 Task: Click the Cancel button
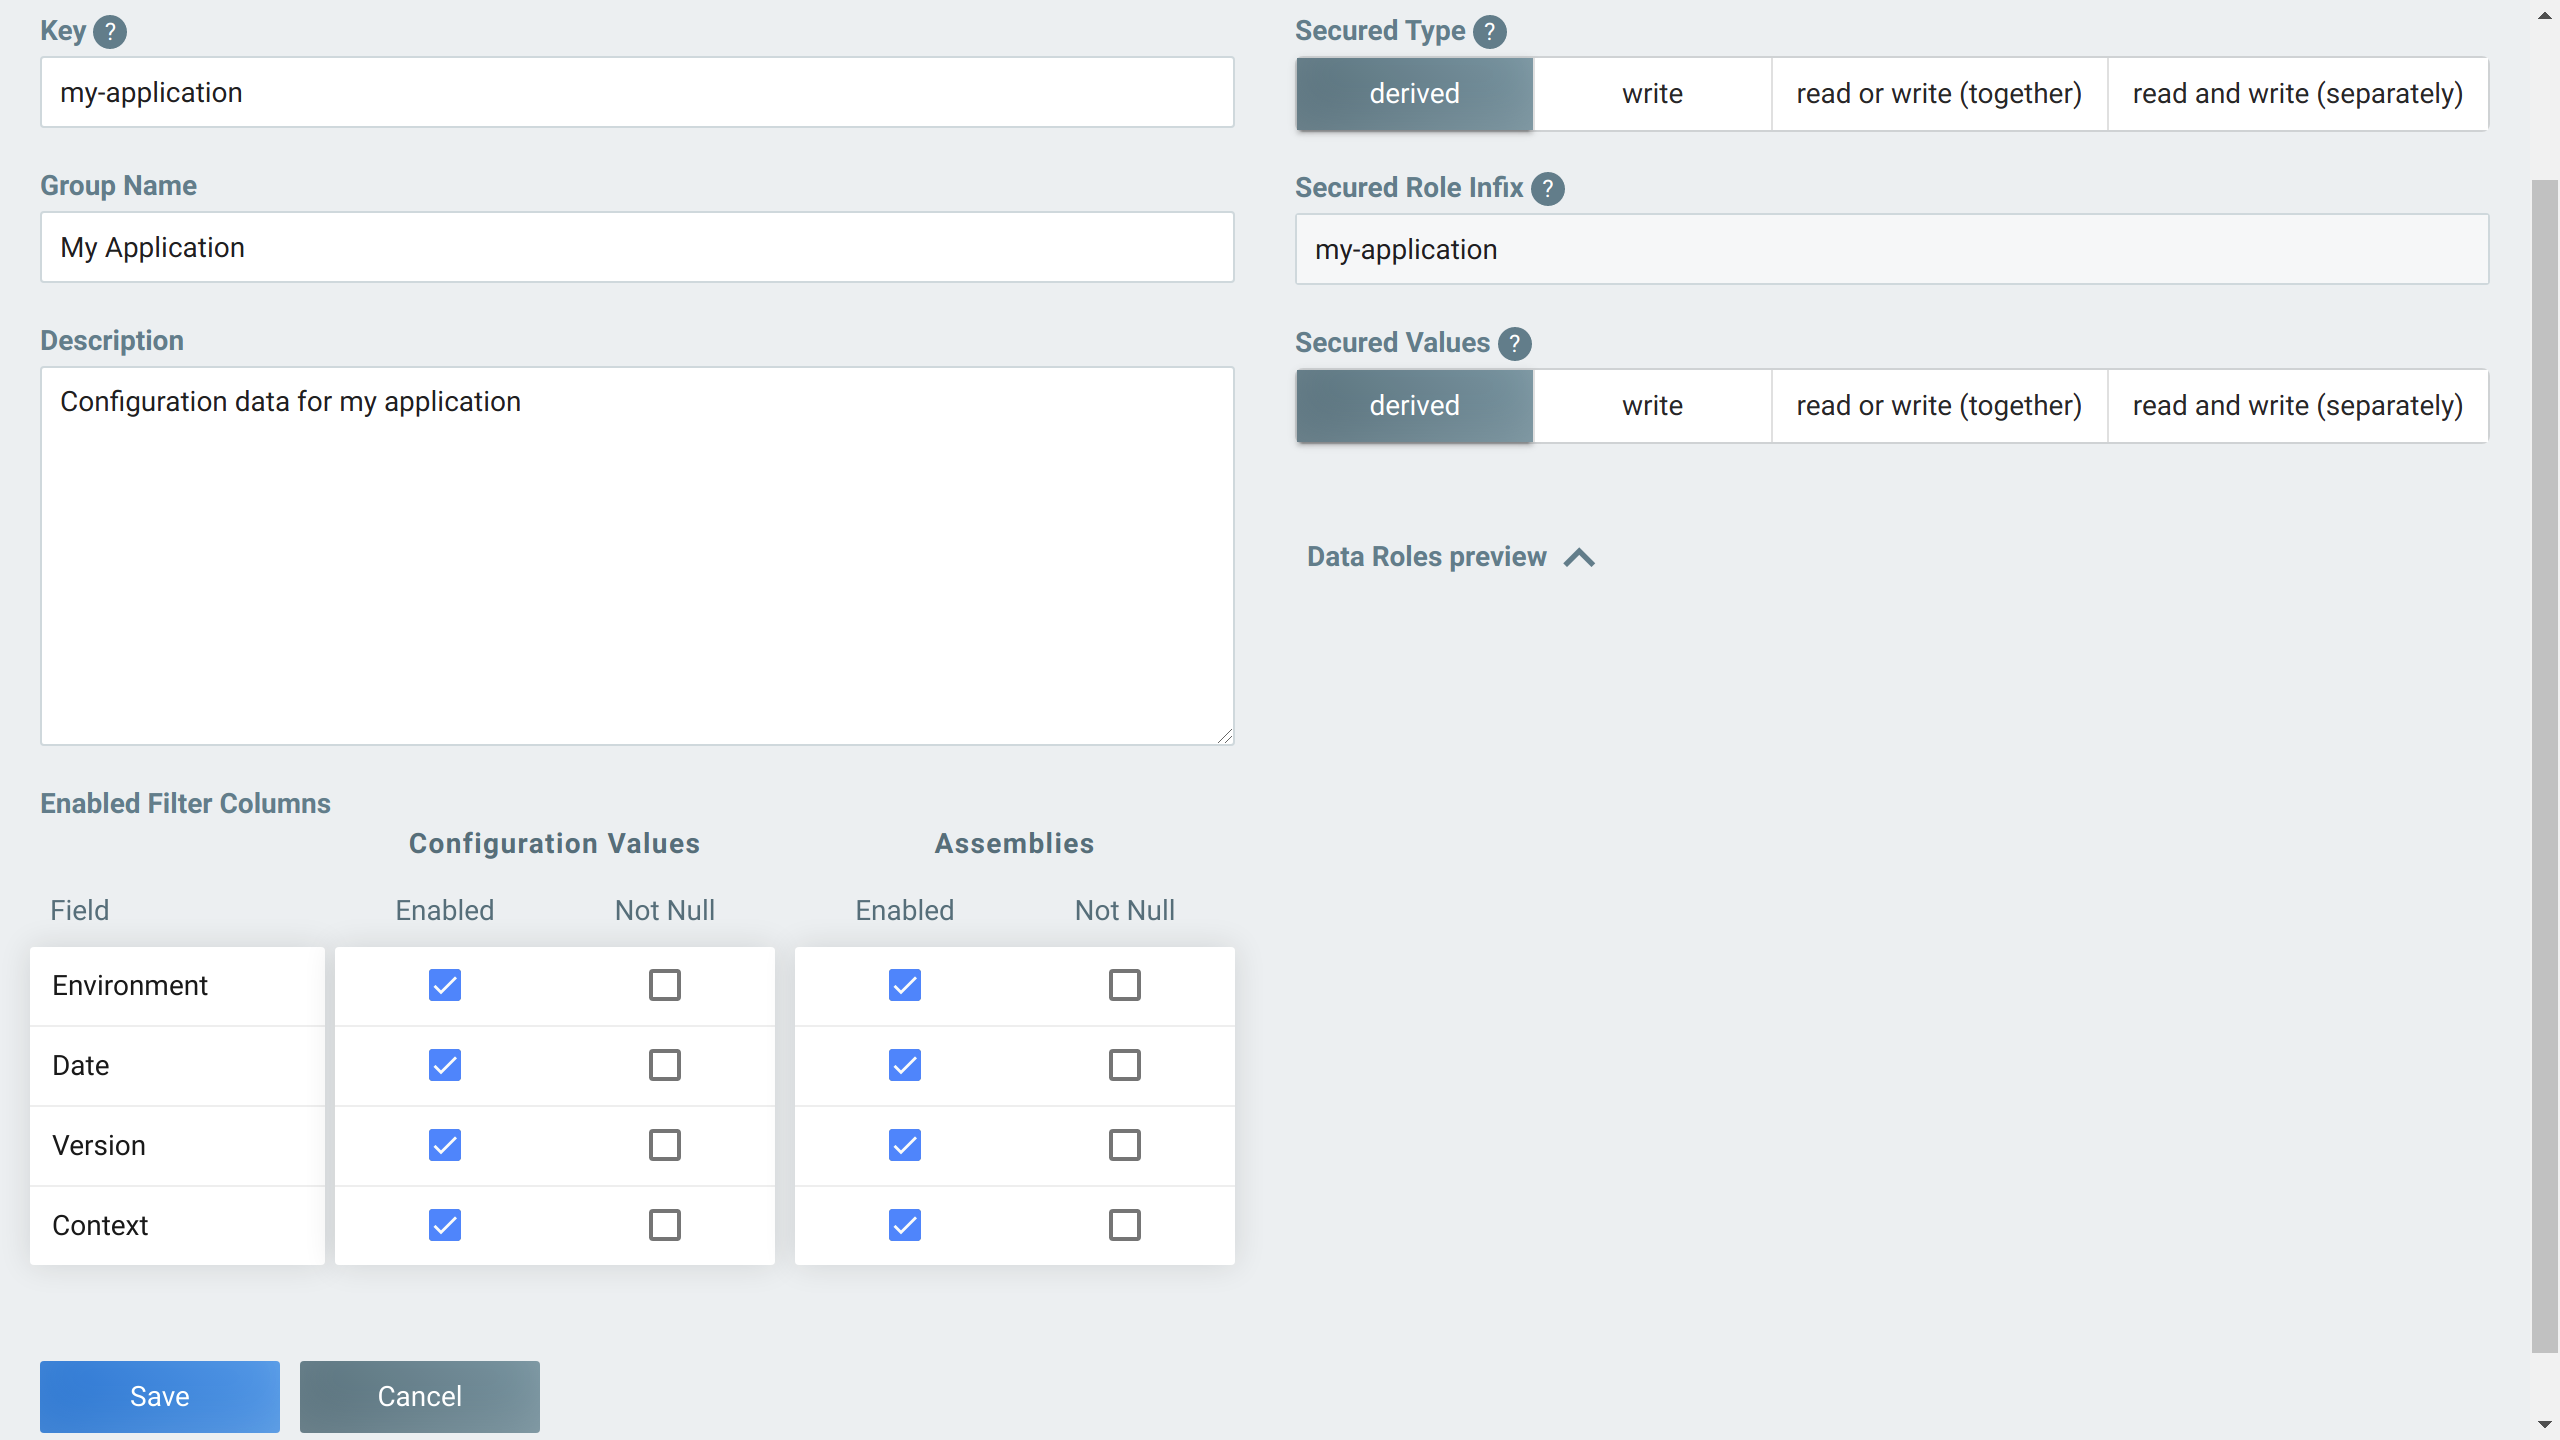(419, 1396)
